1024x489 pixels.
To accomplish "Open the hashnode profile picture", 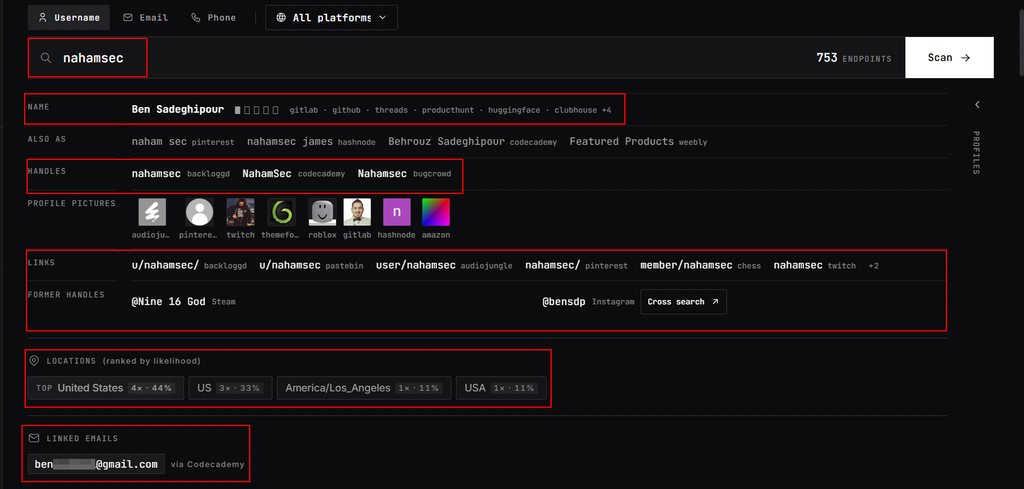I will 396,212.
